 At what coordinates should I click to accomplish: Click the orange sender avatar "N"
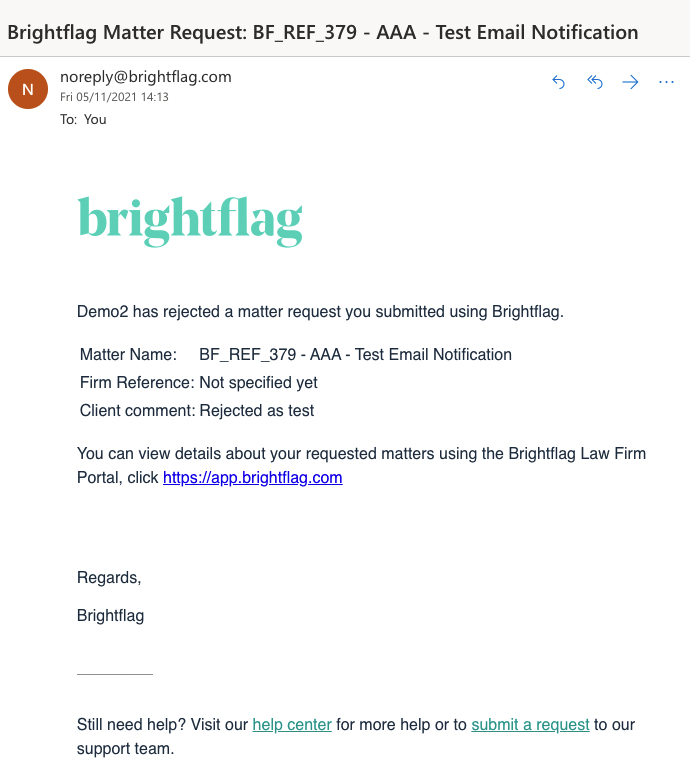click(28, 90)
